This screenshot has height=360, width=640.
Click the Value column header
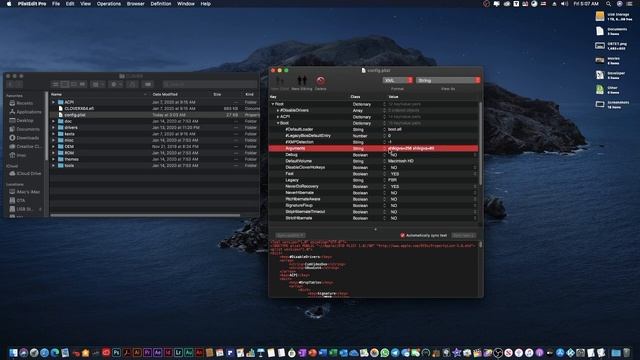click(x=393, y=97)
